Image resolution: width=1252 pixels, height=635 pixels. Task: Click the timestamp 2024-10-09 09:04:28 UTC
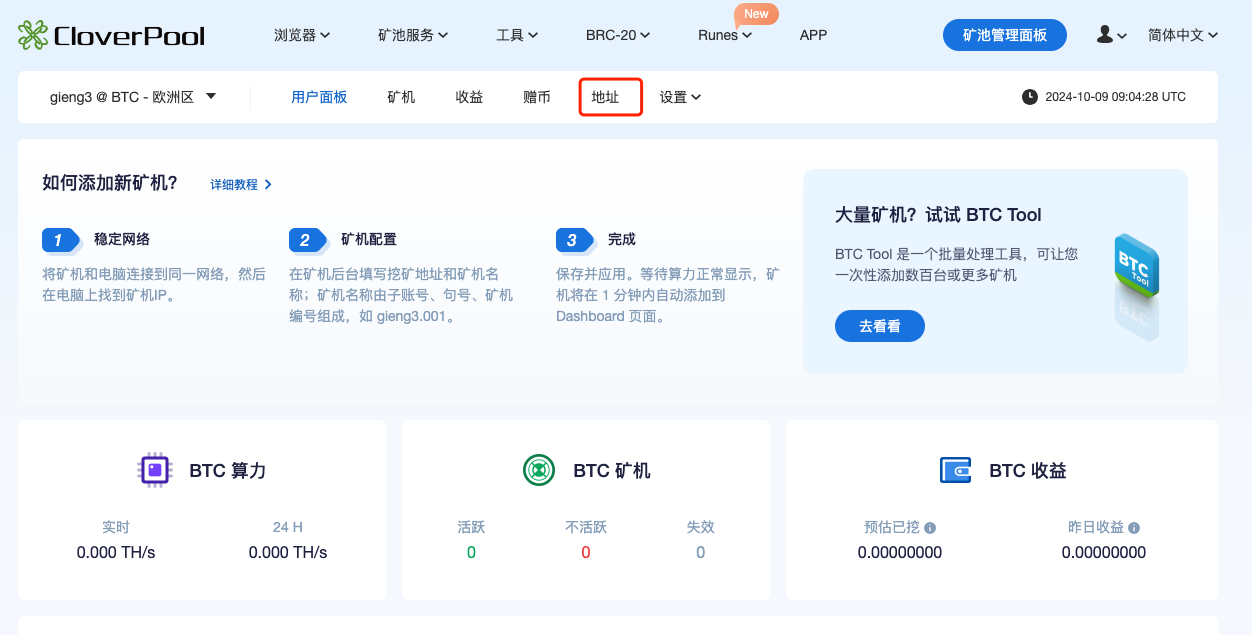pos(1115,97)
